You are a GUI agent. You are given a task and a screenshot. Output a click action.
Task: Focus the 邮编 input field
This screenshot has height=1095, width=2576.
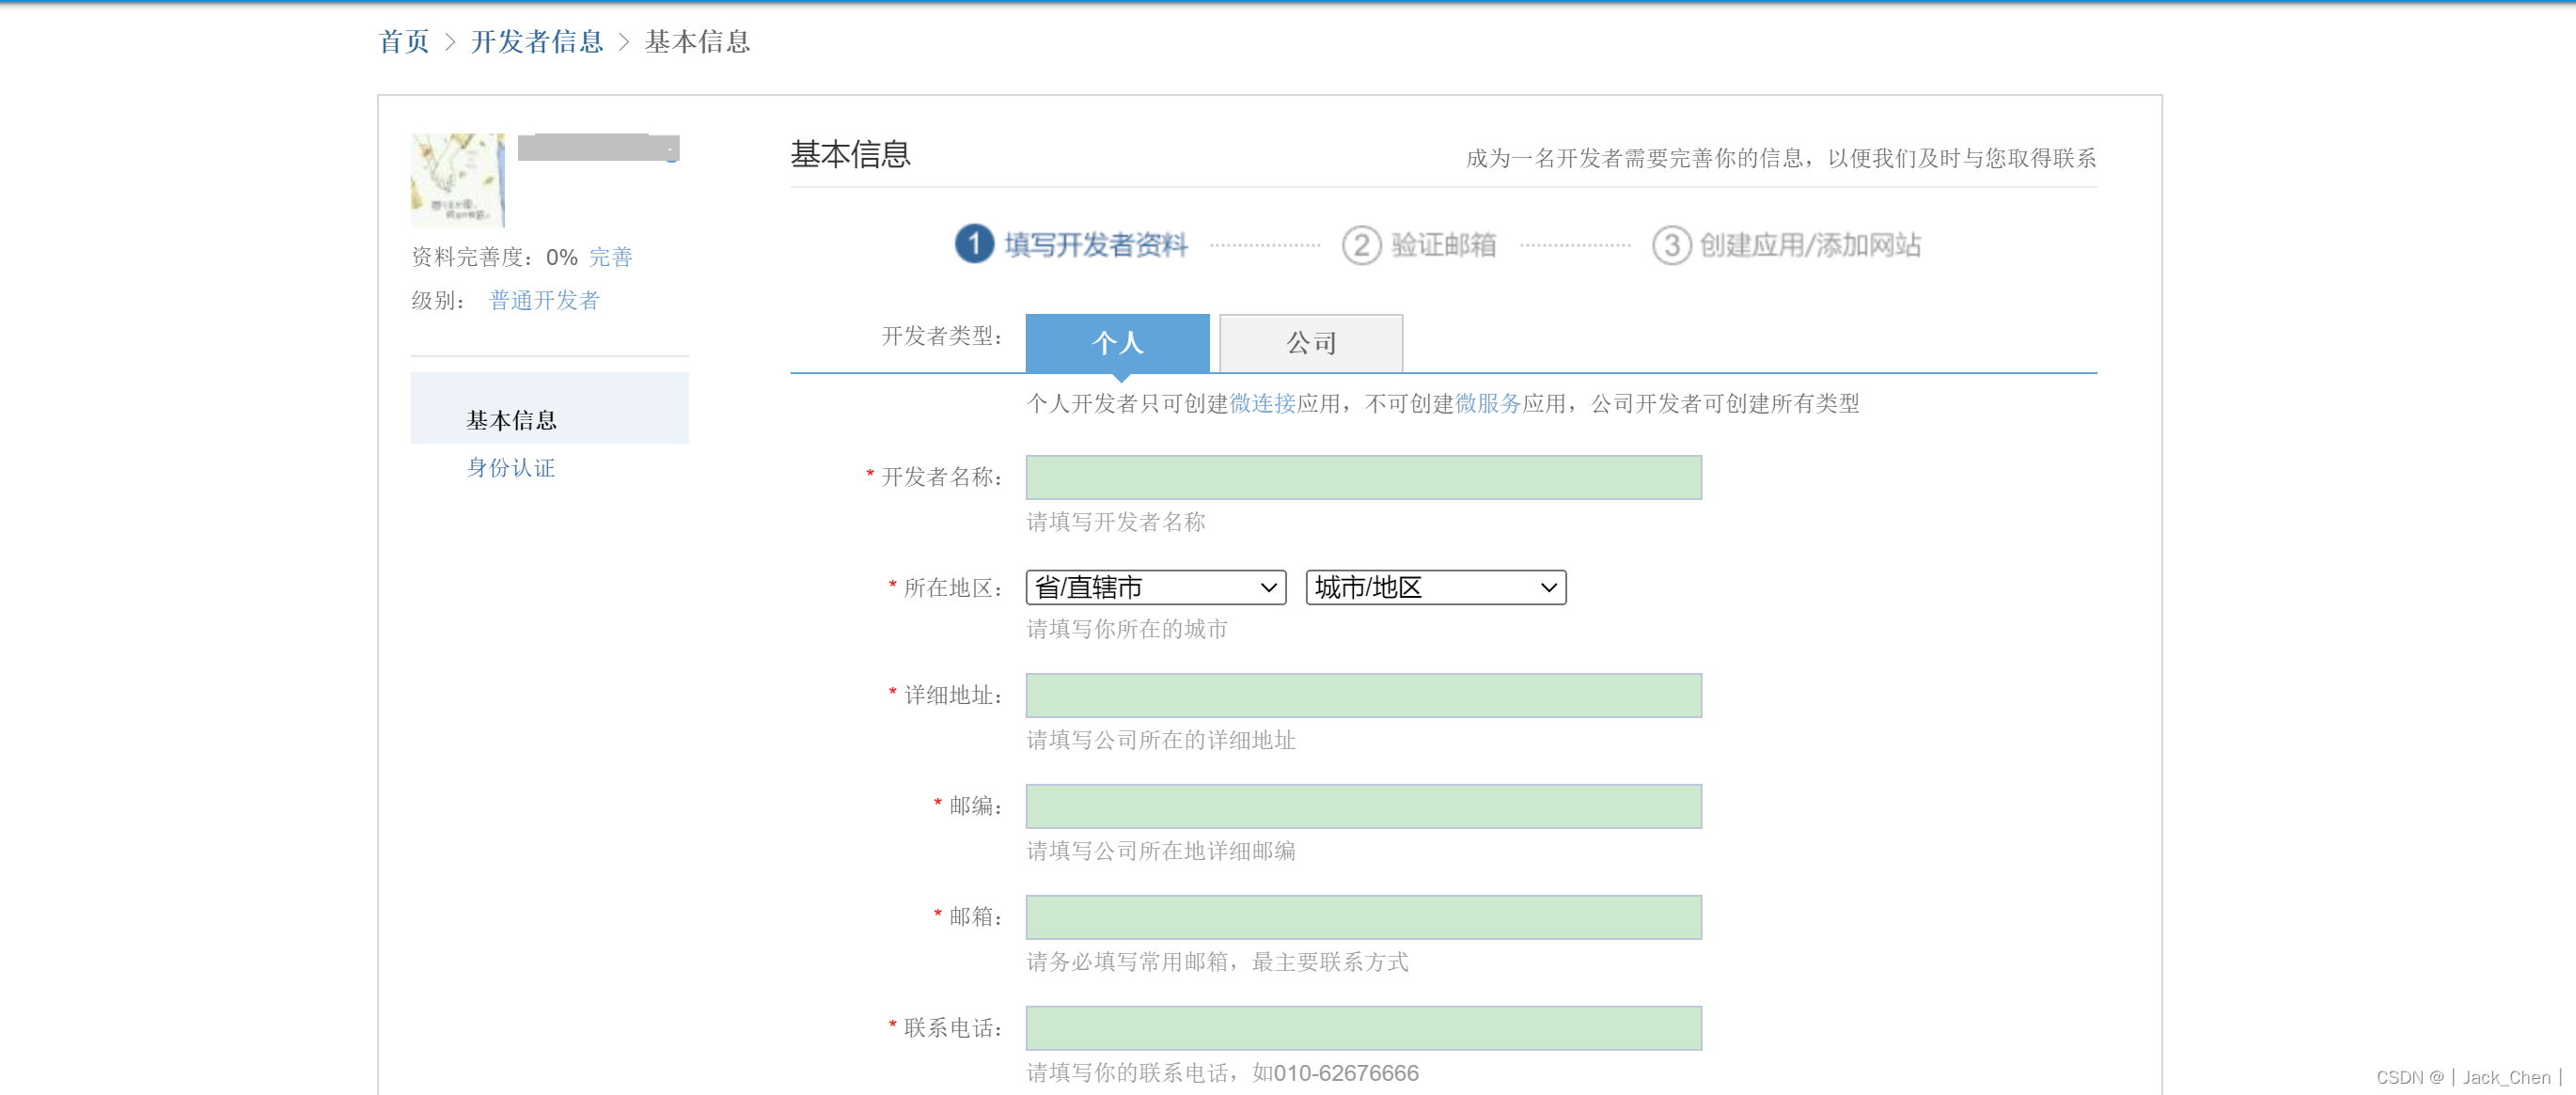[1363, 806]
